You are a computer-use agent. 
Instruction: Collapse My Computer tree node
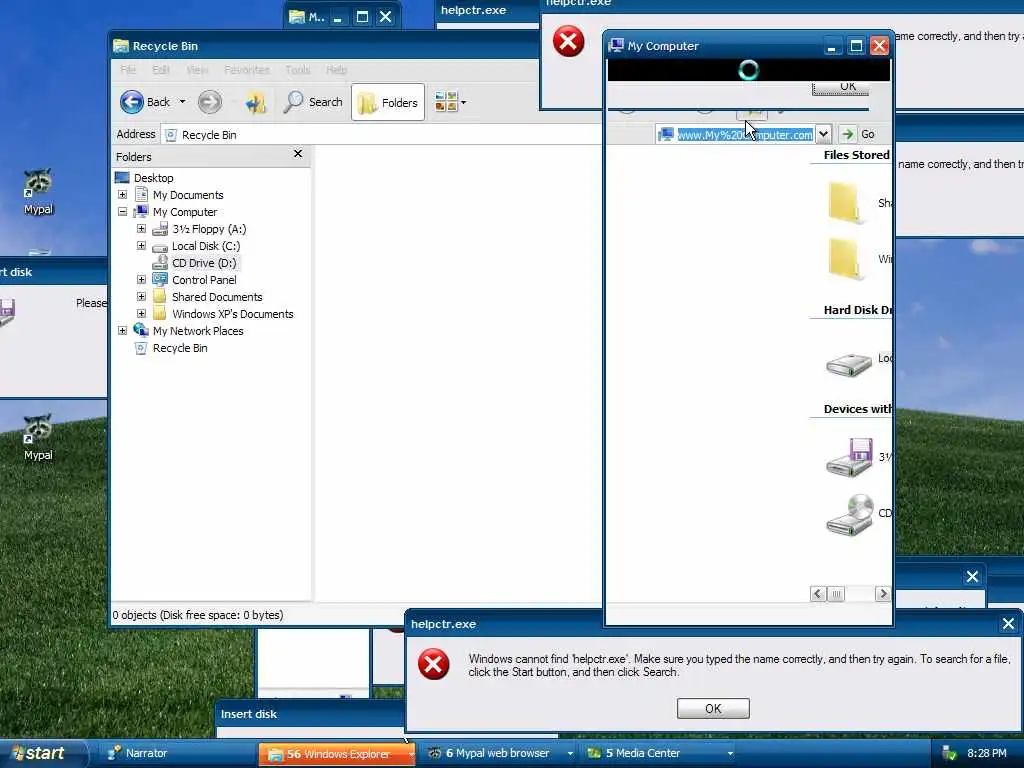click(122, 212)
